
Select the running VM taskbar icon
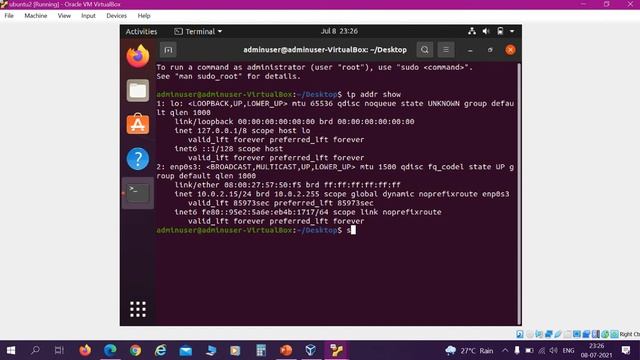tap(336, 350)
